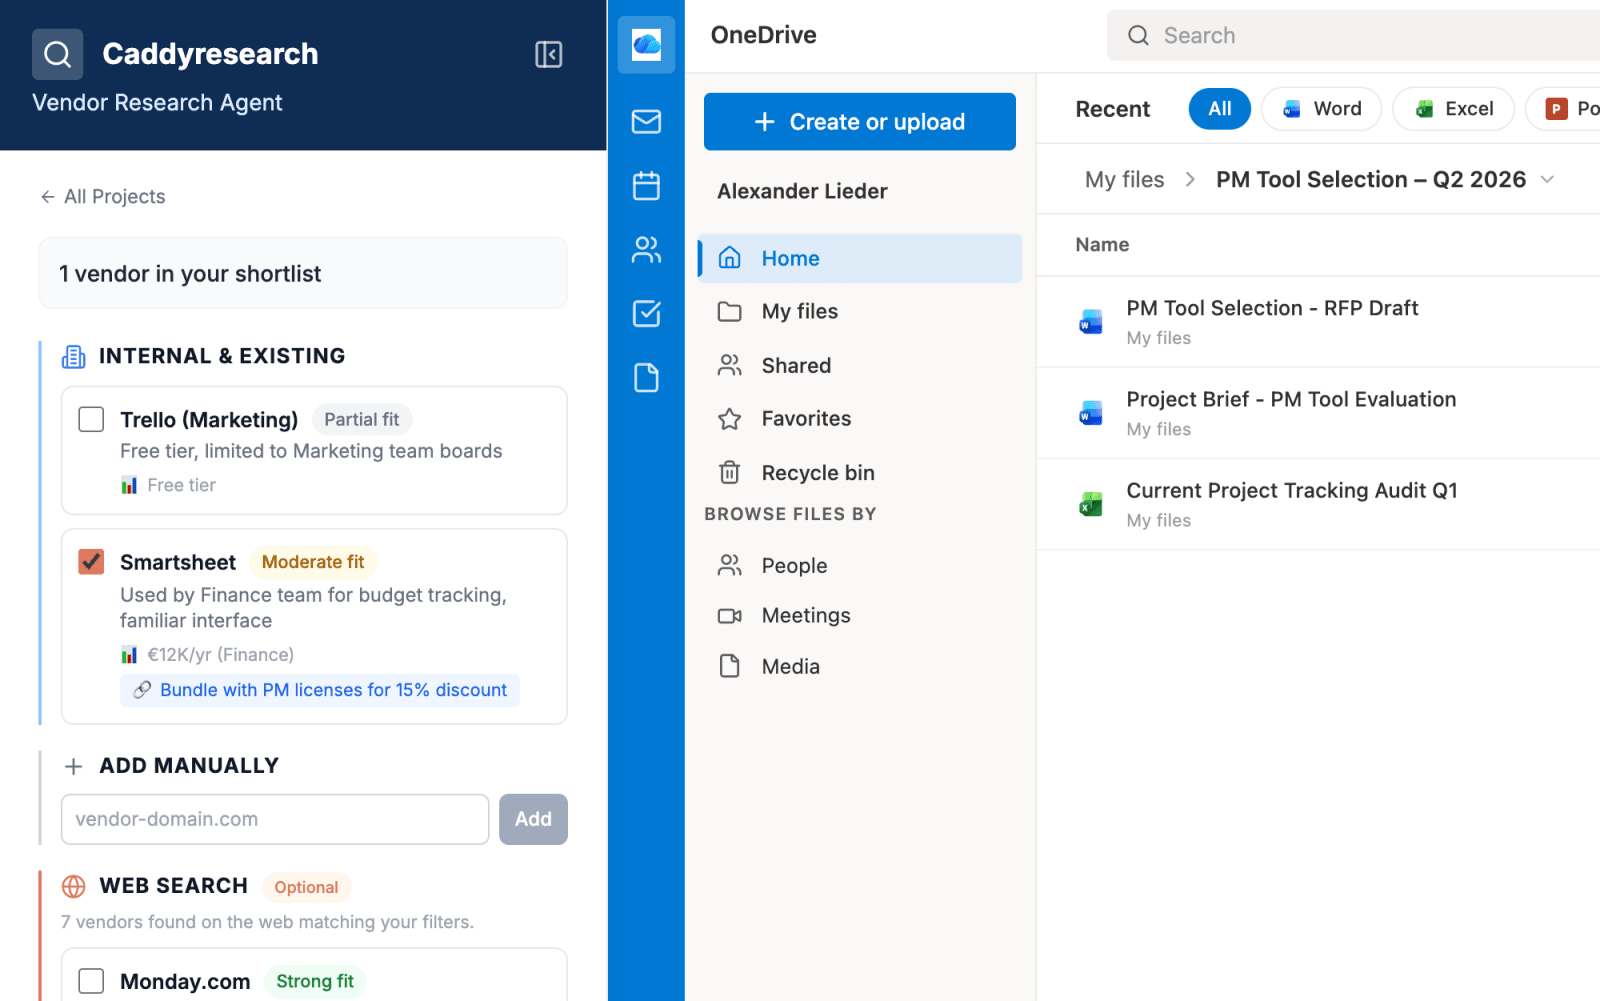Click the Add Manually plus icon
1600x1001 pixels.
pos(73,766)
